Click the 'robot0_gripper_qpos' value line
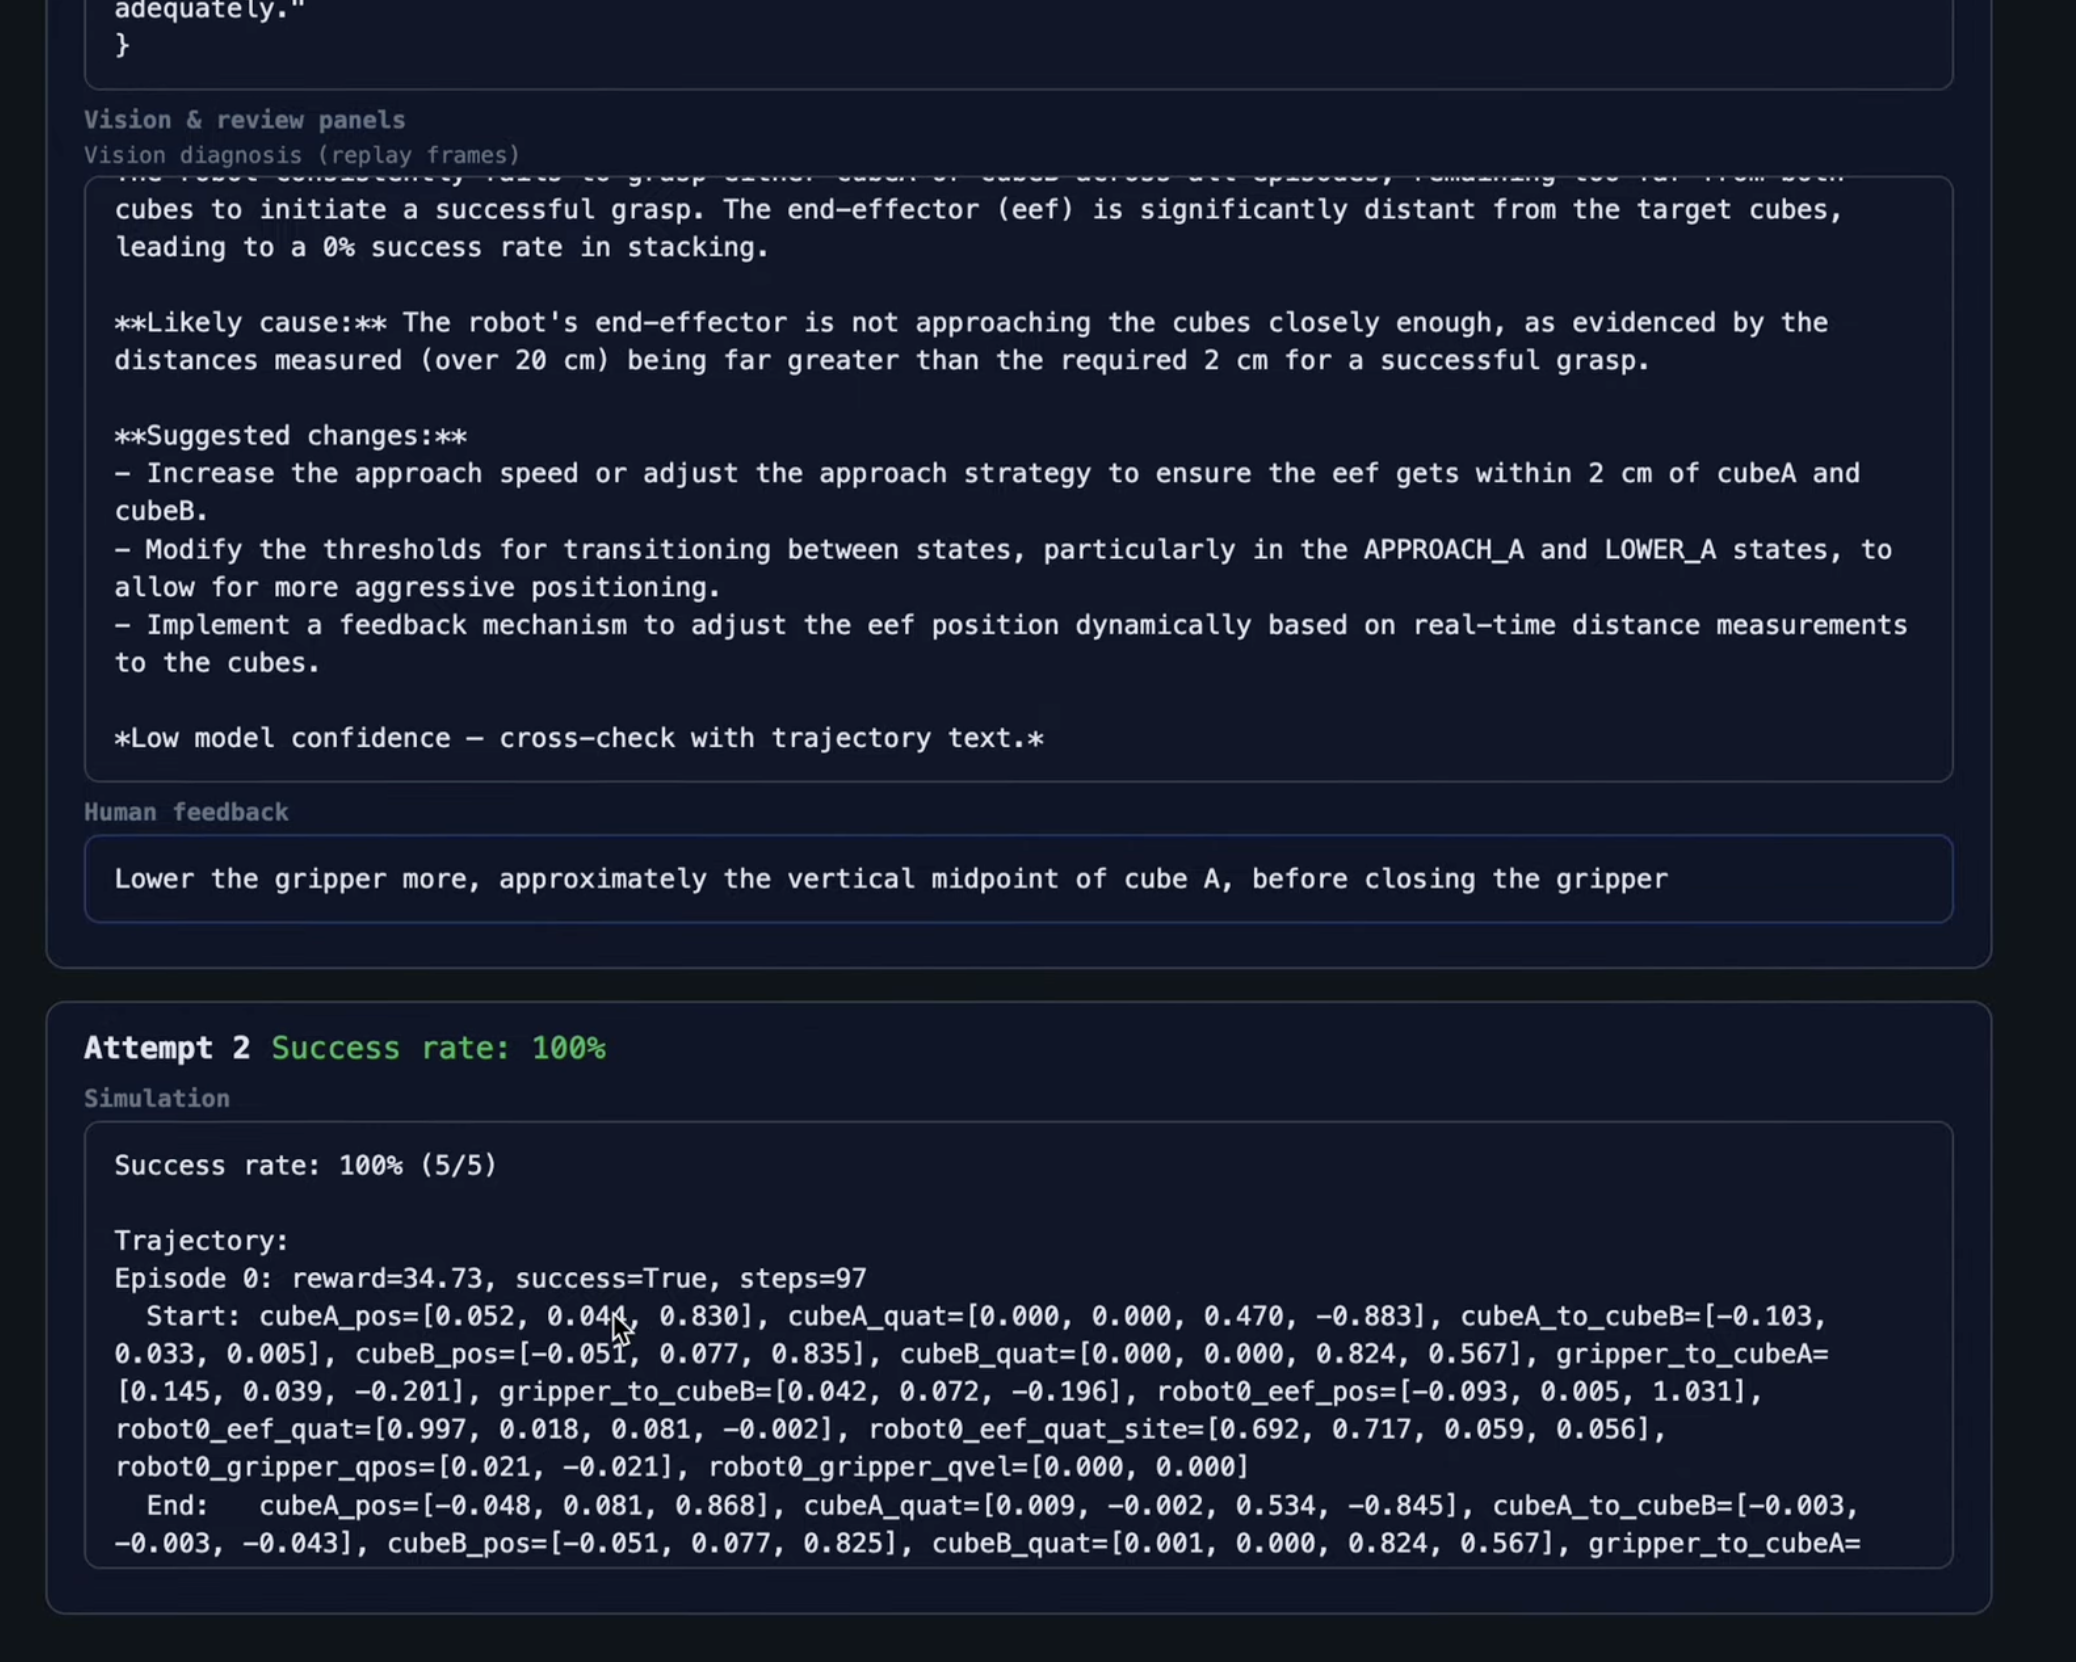Image resolution: width=2076 pixels, height=1662 pixels. click(394, 1467)
